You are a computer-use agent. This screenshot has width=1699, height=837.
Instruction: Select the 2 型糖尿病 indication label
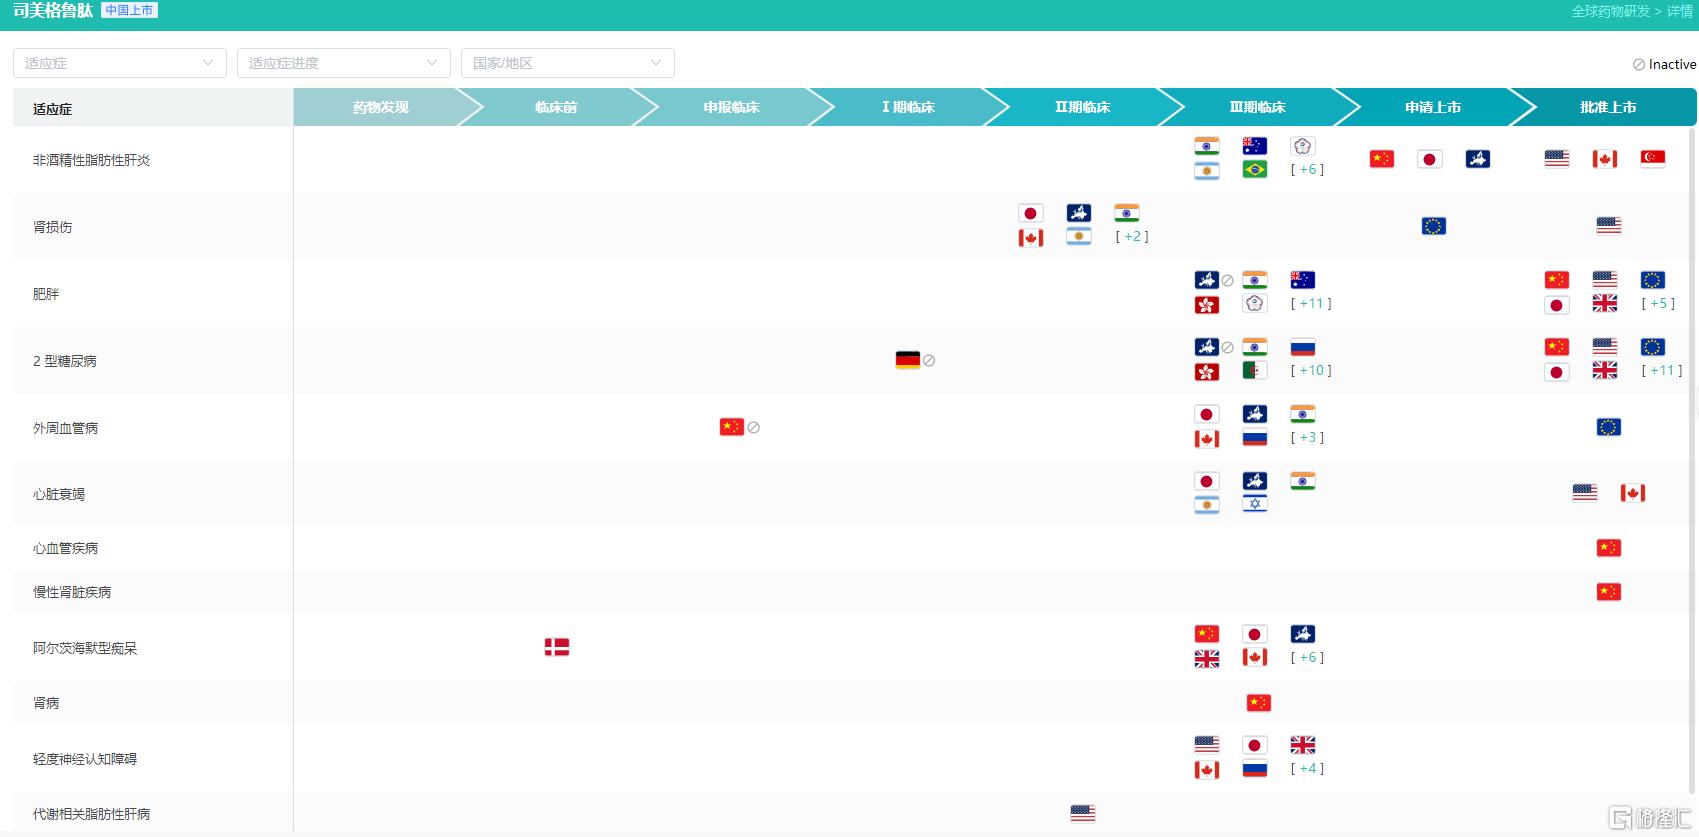point(65,361)
